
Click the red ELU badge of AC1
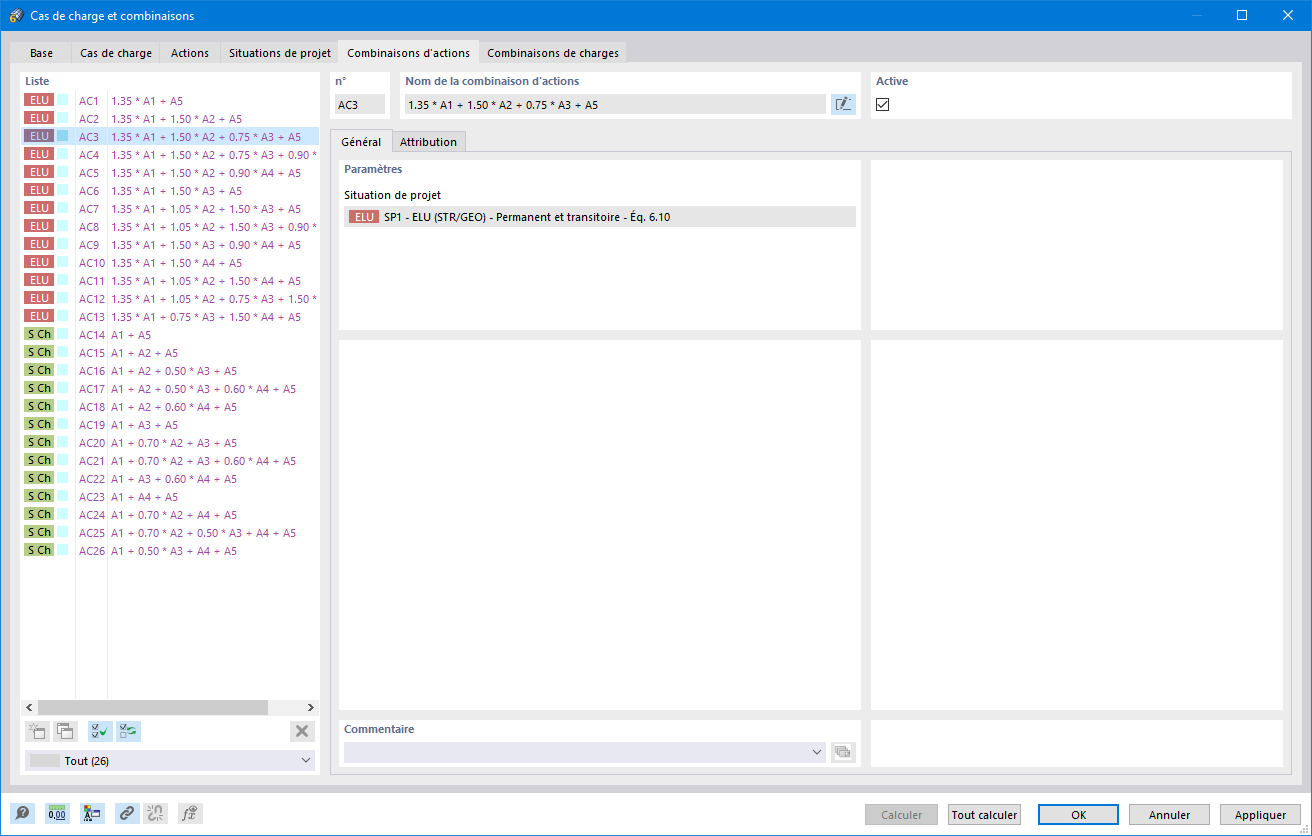(x=39, y=100)
